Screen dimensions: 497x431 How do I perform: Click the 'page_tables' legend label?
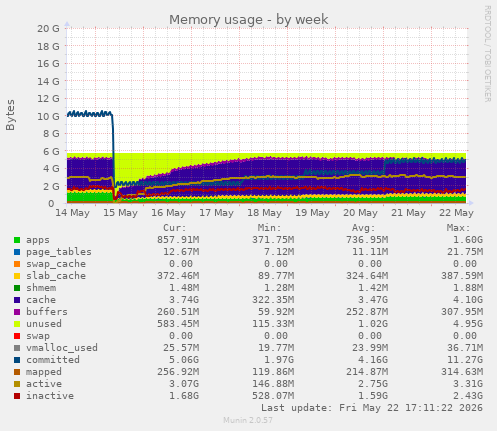pyautogui.click(x=59, y=252)
